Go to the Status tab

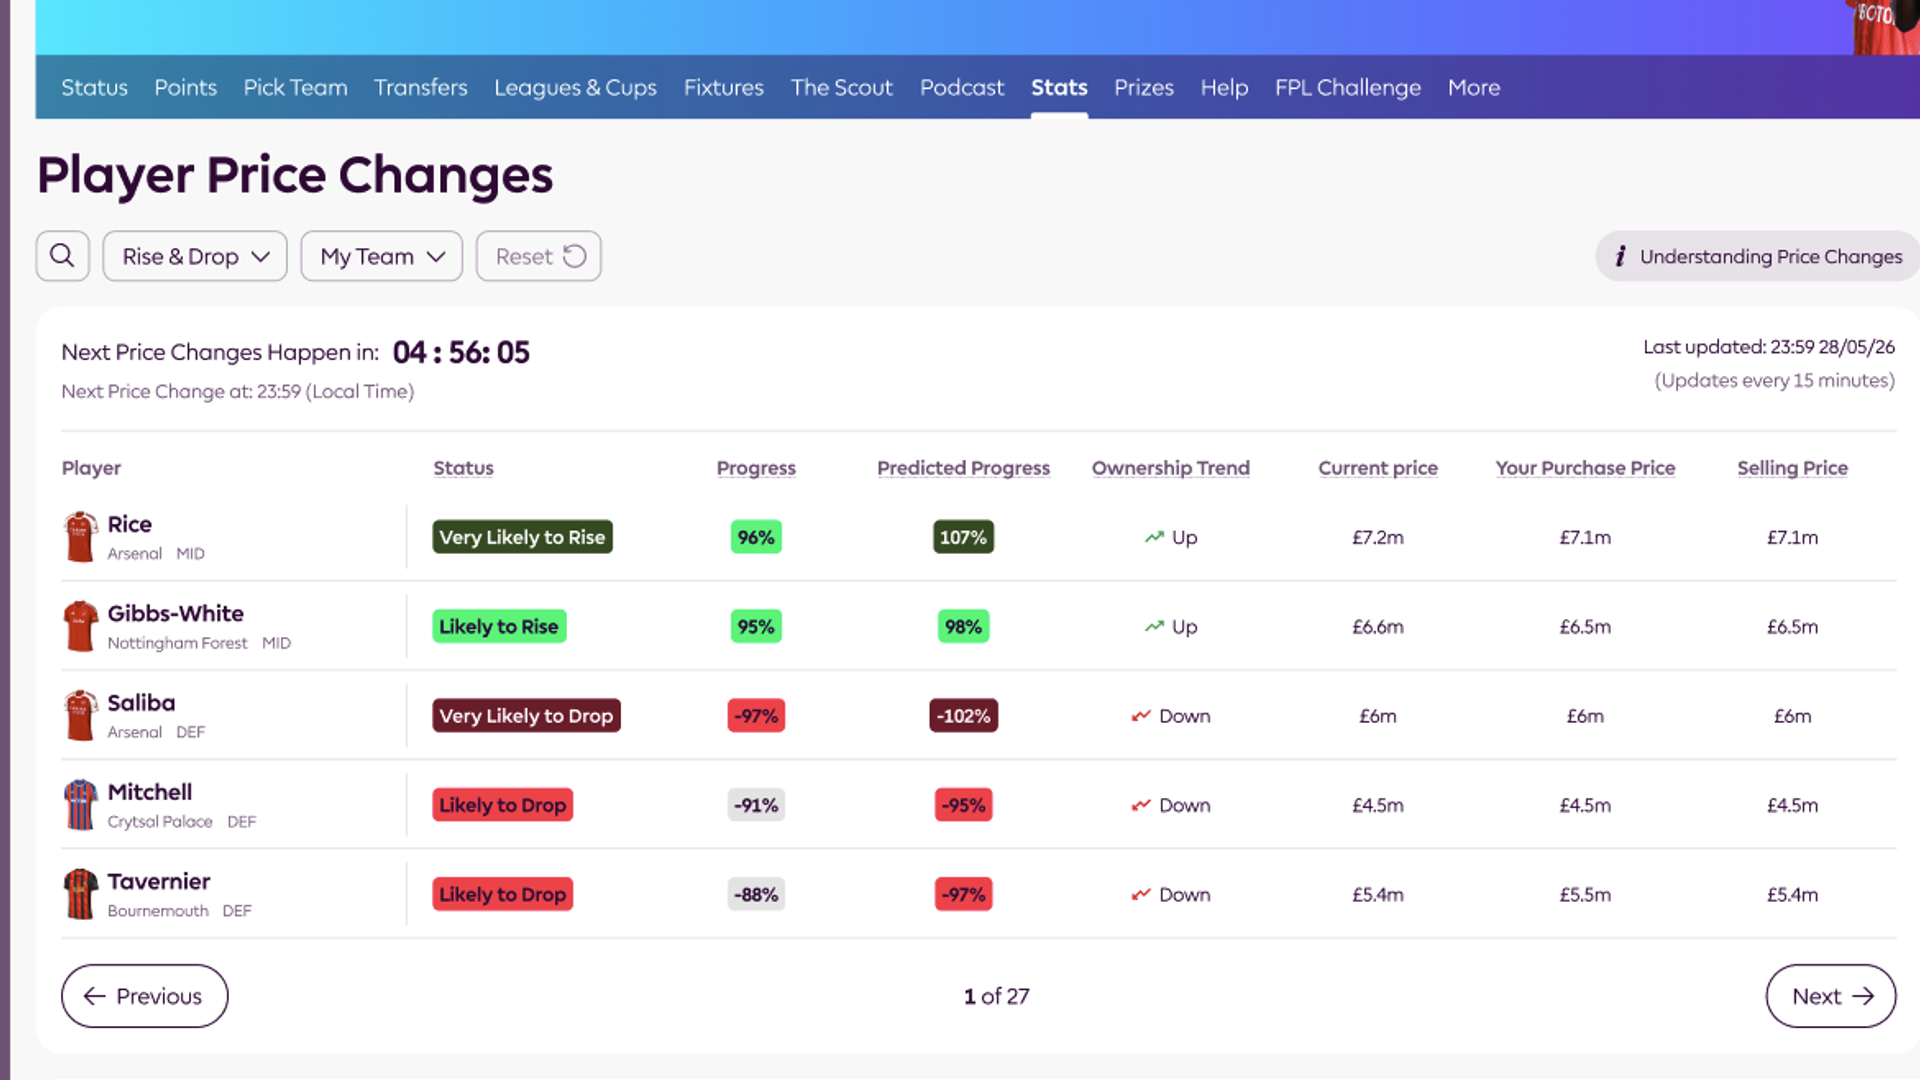(95, 87)
